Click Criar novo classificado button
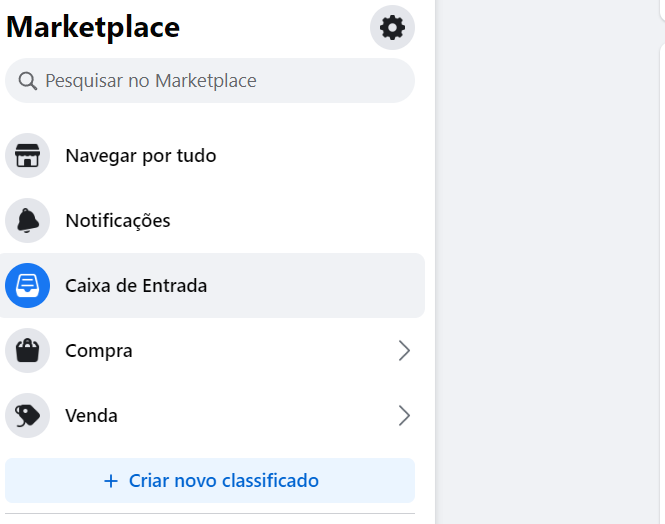This screenshot has width=665, height=524. [x=210, y=480]
